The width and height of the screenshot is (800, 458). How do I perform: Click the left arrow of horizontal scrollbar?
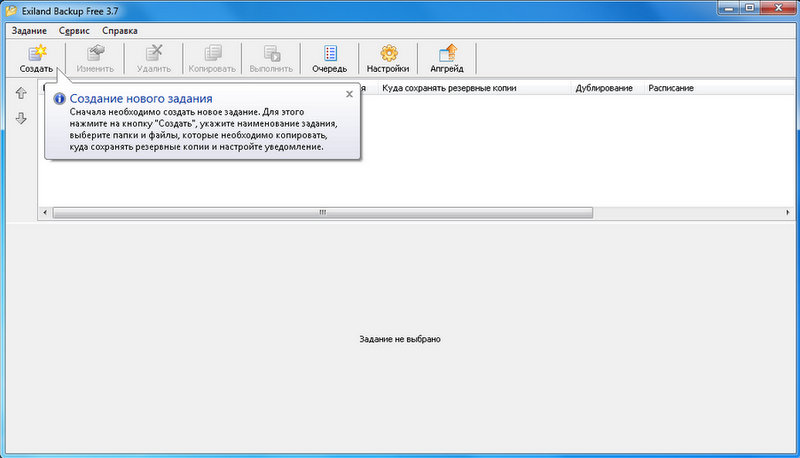pos(45,212)
